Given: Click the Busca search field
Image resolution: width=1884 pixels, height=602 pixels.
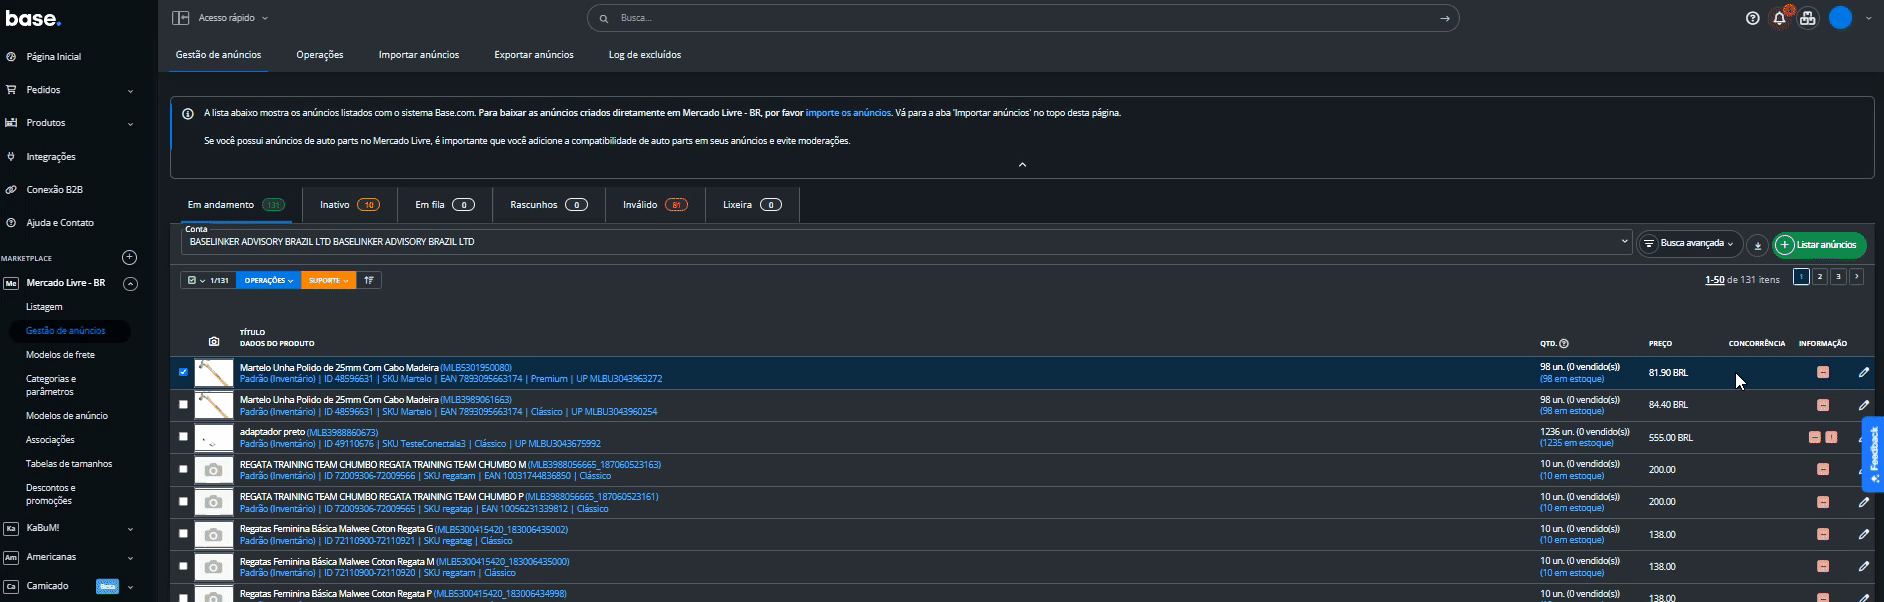Looking at the screenshot, I should coord(1020,18).
